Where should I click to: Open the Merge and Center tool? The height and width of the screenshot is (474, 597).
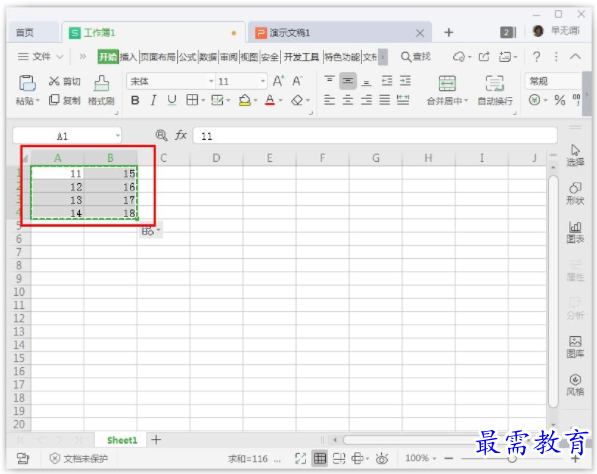tap(447, 83)
